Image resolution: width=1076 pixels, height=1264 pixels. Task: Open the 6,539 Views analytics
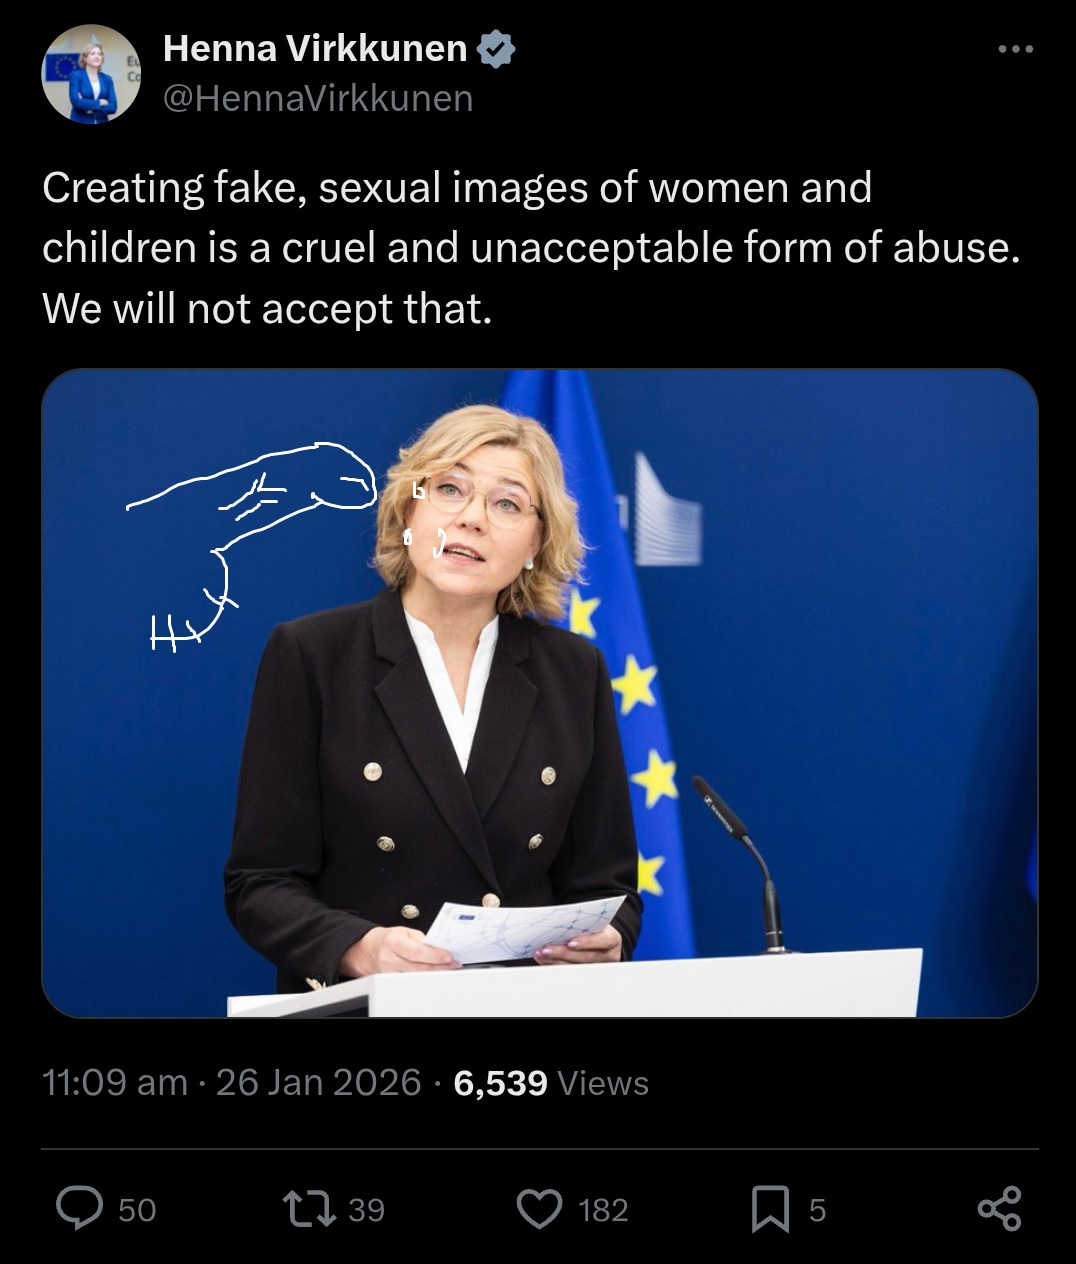coord(551,1083)
